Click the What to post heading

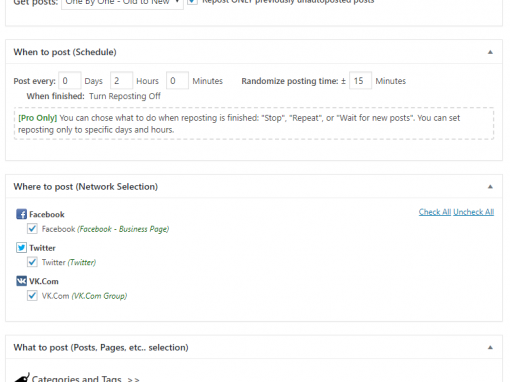point(101,348)
